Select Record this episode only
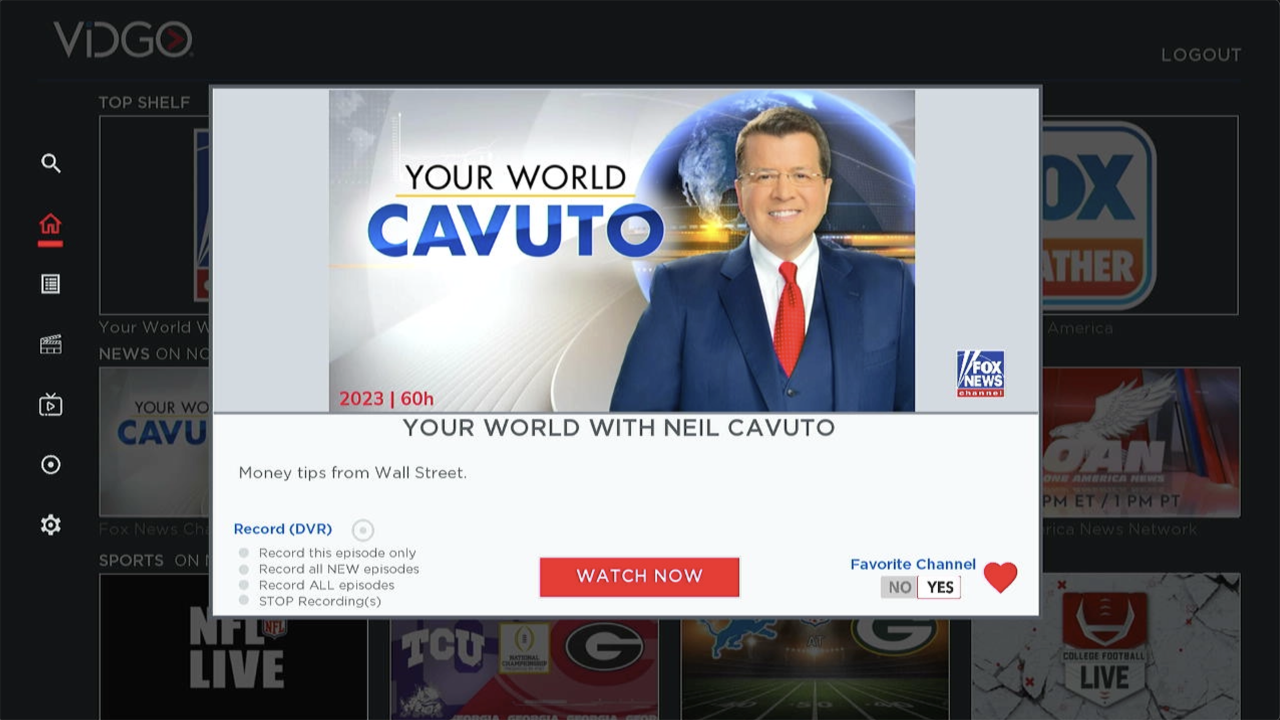The image size is (1280, 720). coord(327,553)
